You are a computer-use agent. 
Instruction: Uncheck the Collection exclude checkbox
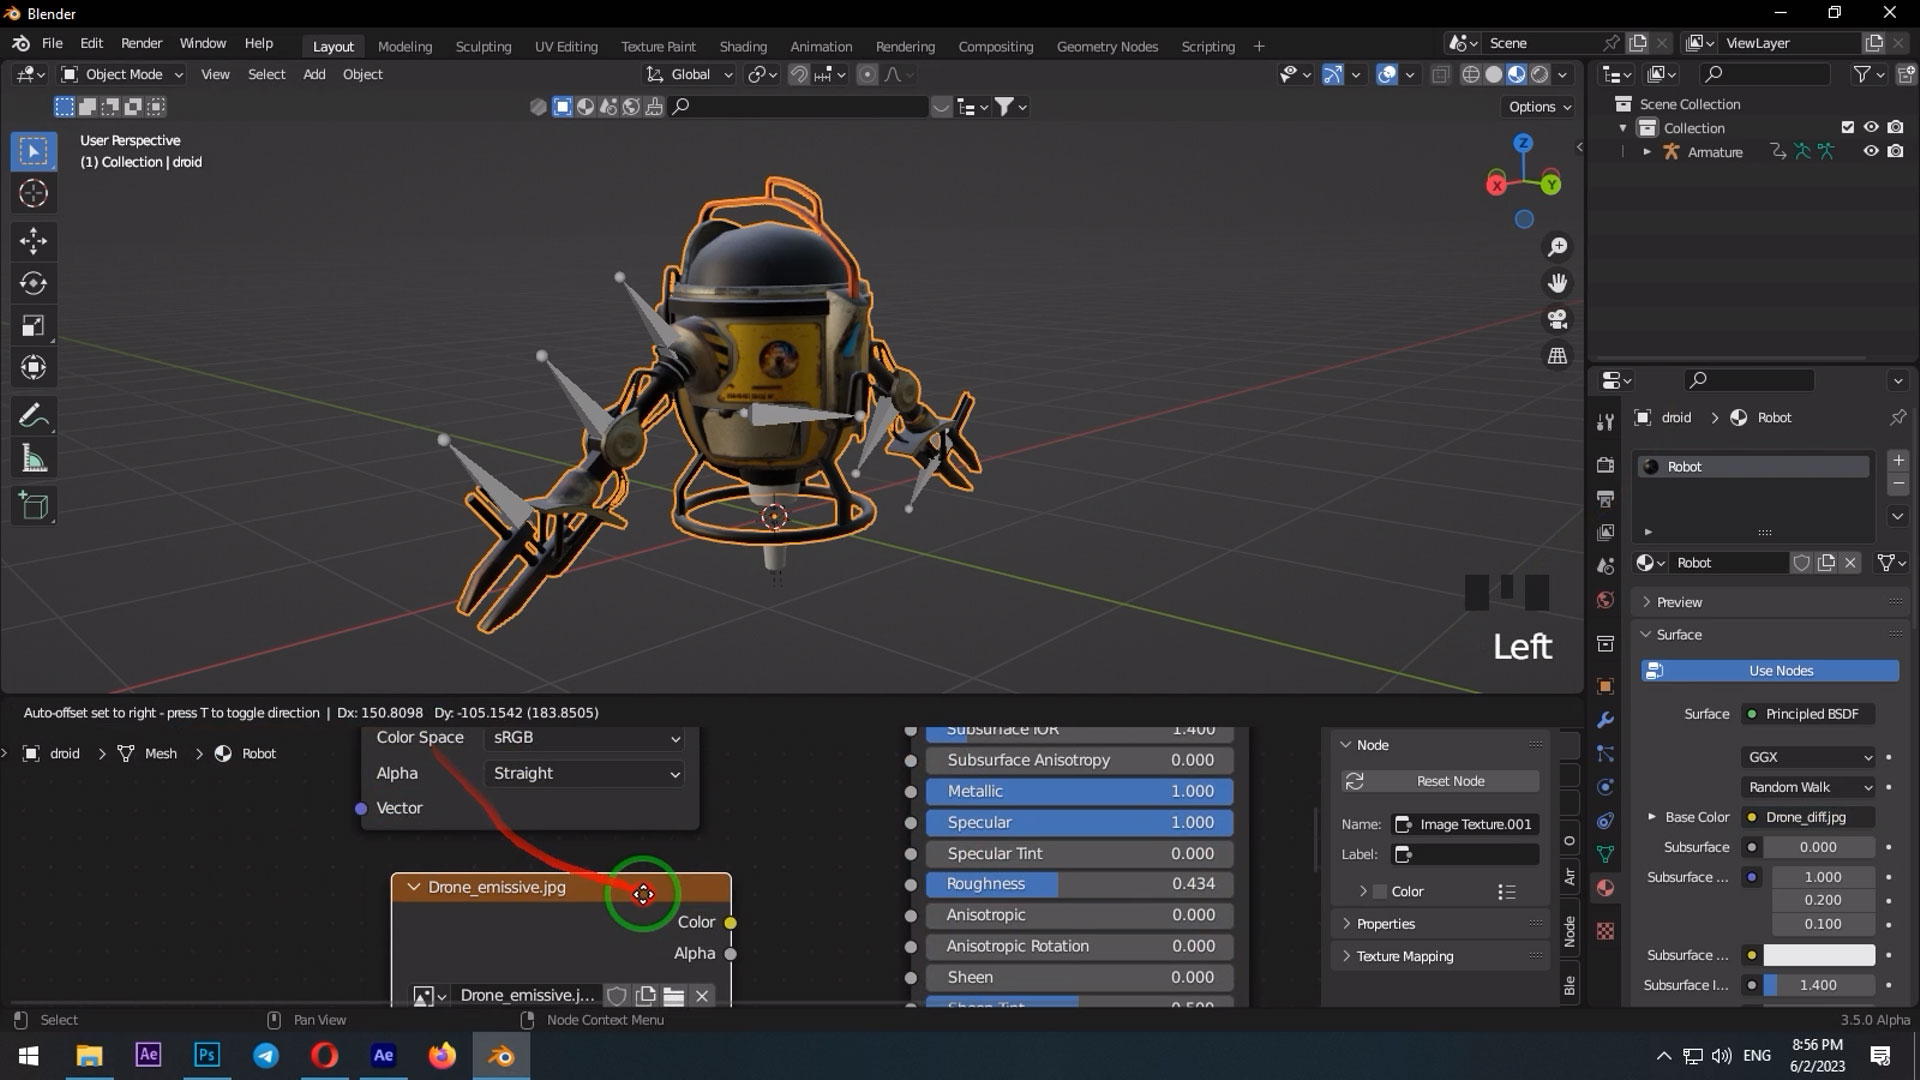[1847, 128]
